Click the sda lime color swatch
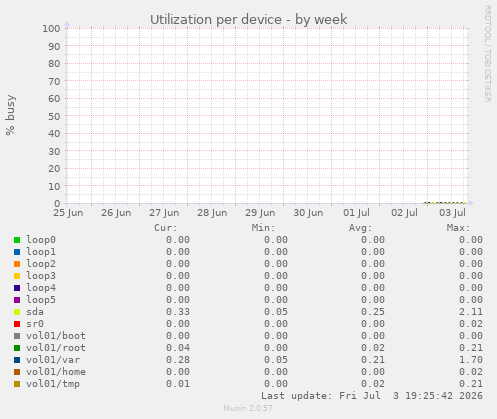This screenshot has width=497, height=419. 17,312
